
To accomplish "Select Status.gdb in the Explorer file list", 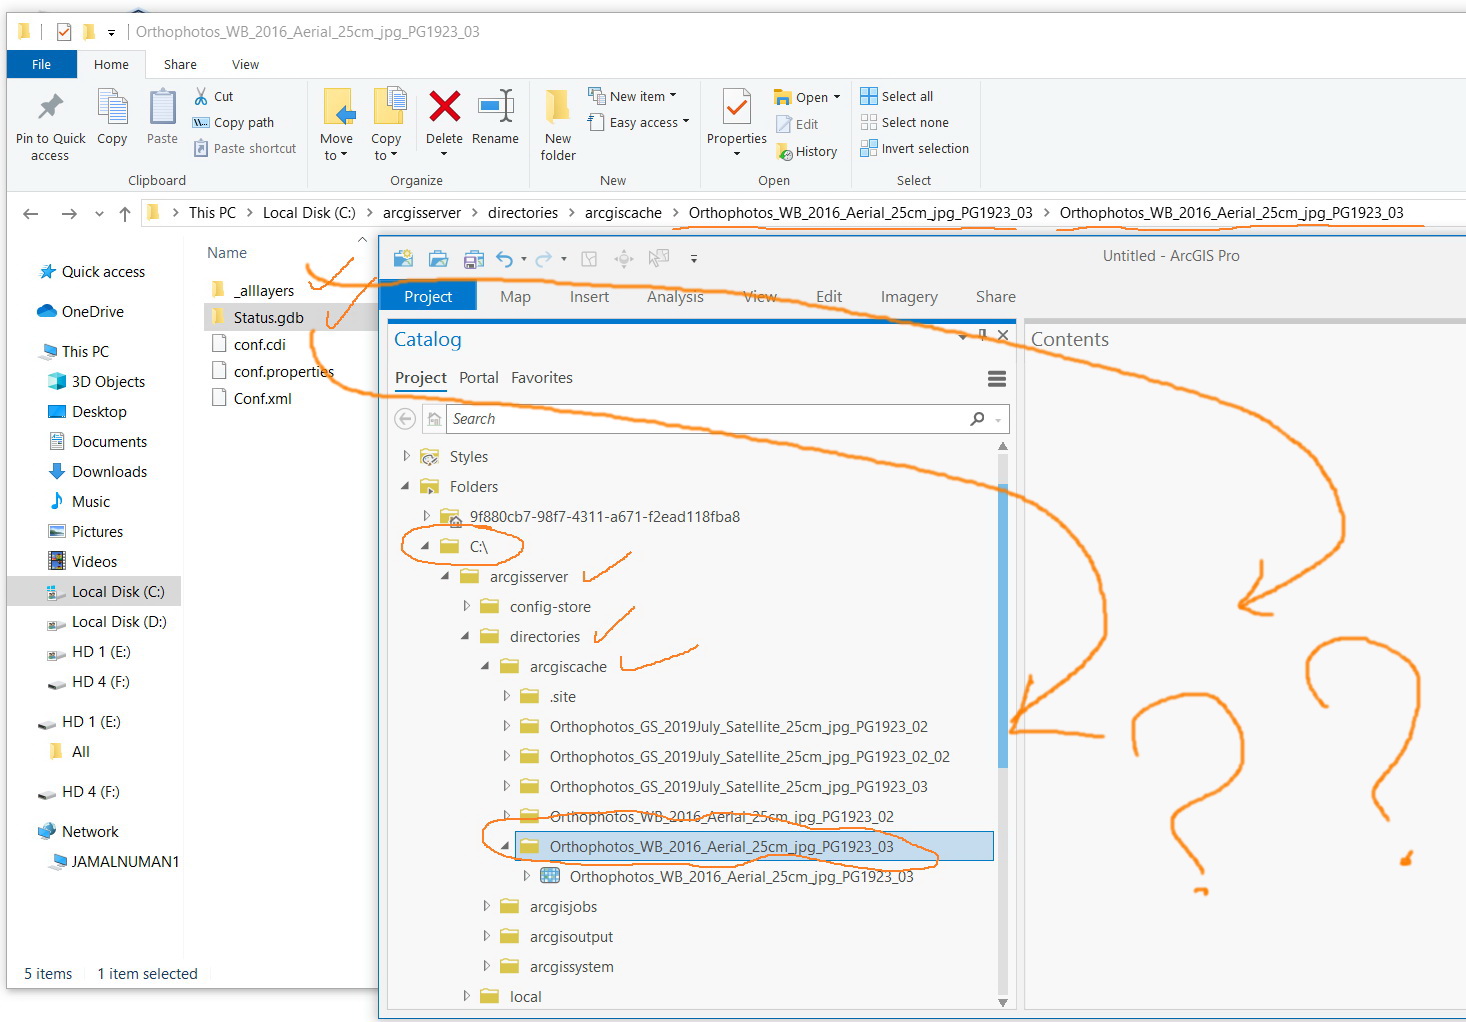I will click(268, 318).
